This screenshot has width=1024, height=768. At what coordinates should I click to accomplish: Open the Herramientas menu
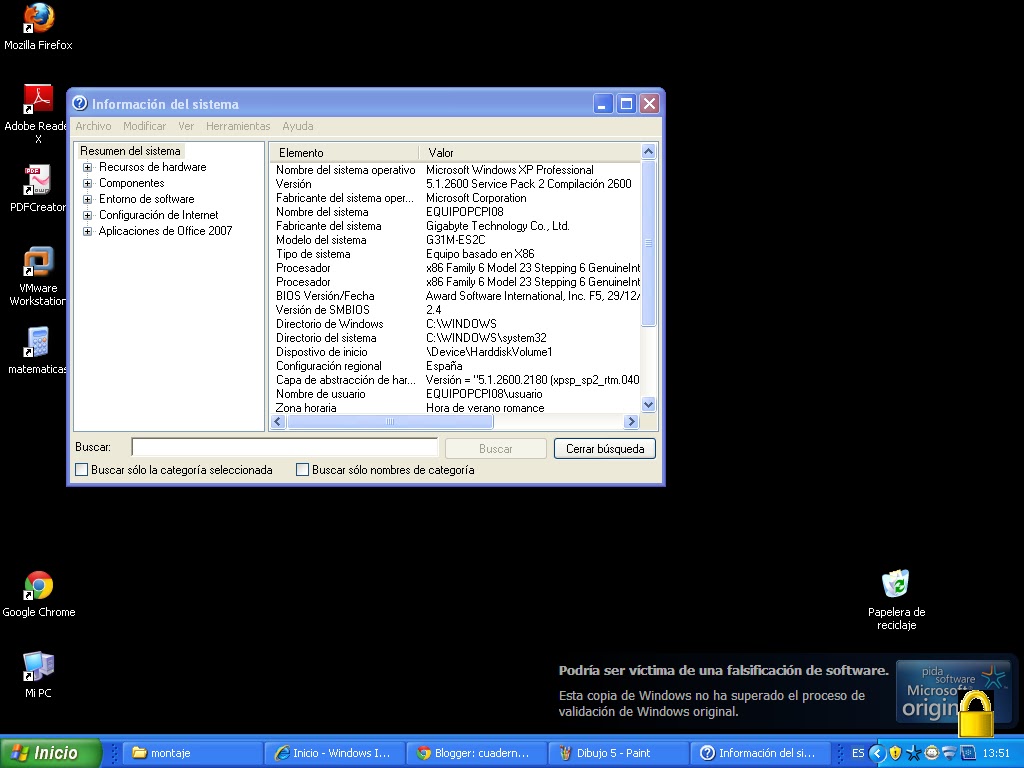point(238,126)
